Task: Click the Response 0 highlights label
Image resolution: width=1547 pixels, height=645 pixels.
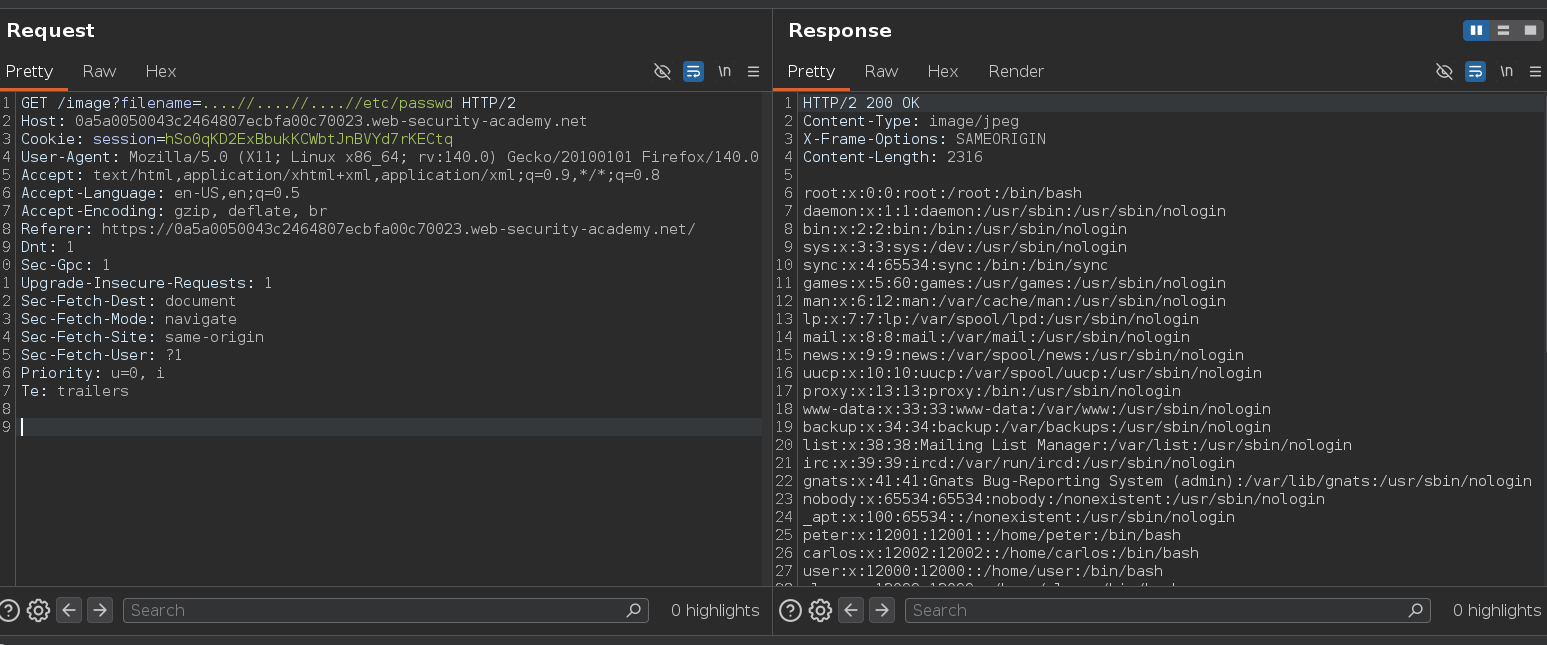Action: point(1496,610)
